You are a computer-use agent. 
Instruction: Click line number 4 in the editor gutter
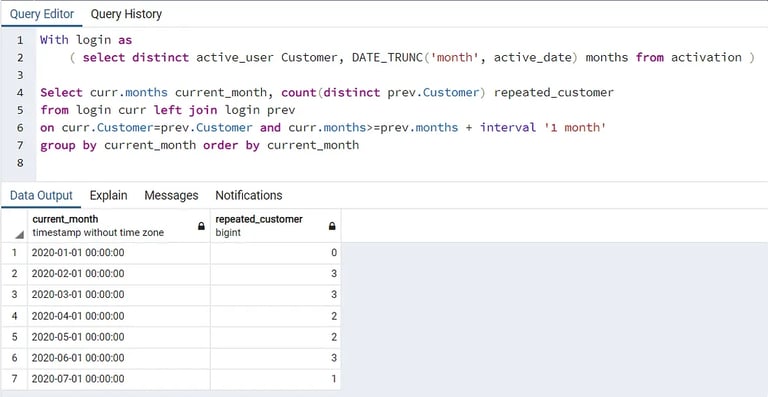point(20,93)
